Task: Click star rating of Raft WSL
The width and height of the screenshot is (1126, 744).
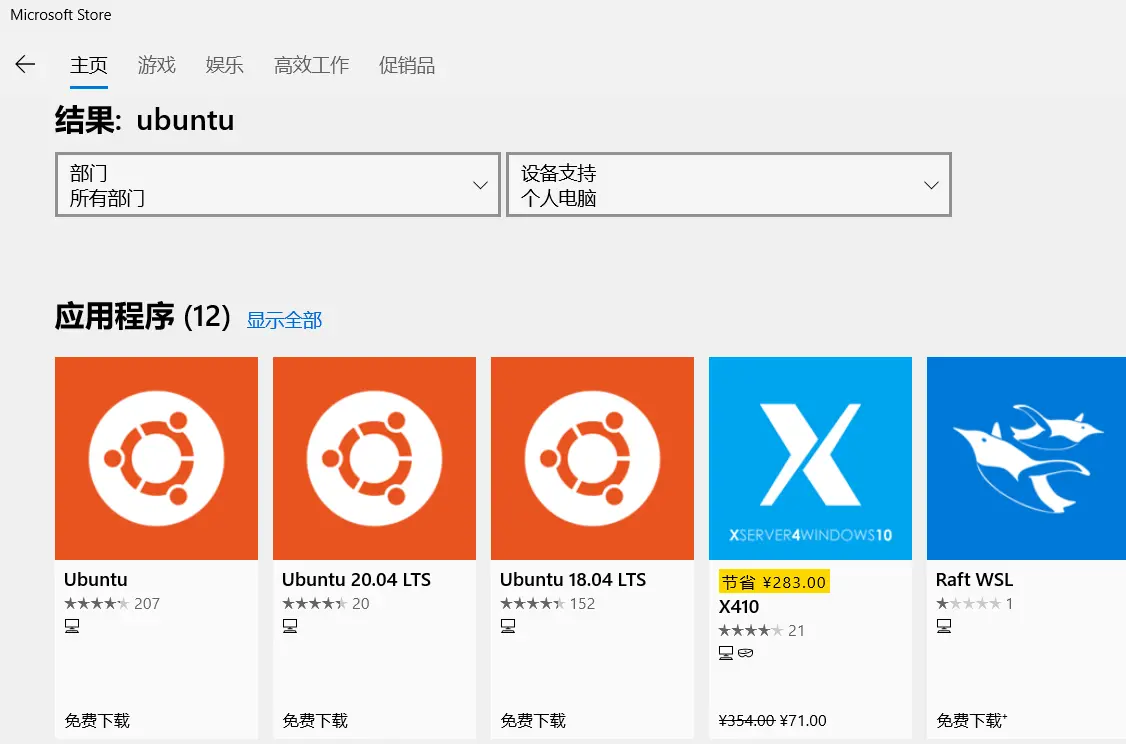Action: [968, 603]
